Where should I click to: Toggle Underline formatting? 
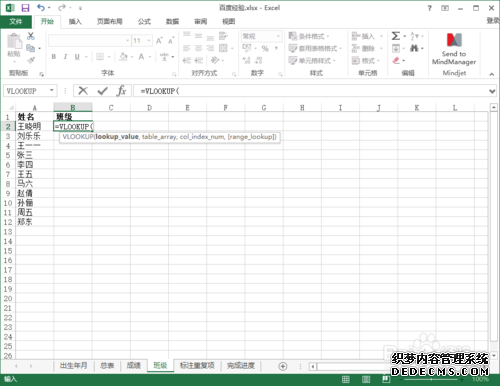click(77, 57)
